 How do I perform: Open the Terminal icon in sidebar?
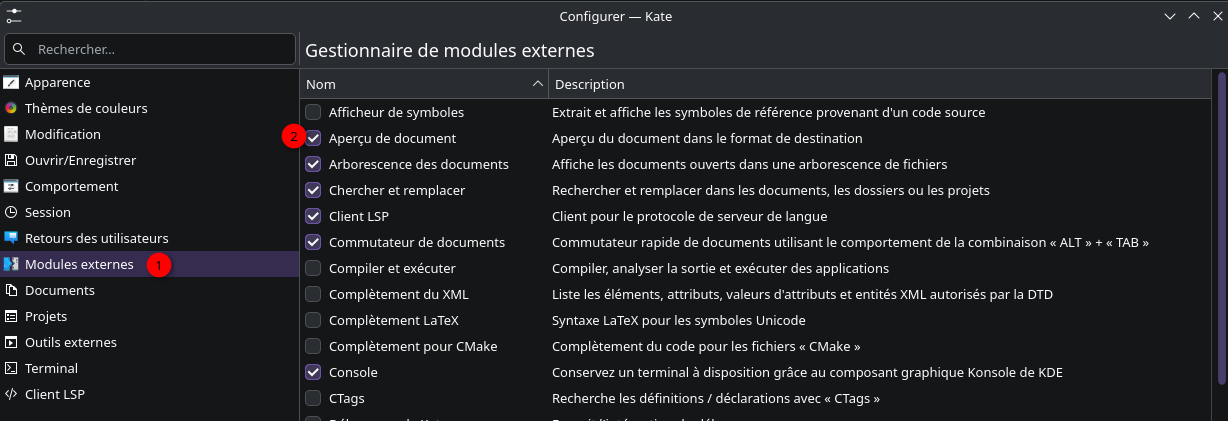point(11,369)
